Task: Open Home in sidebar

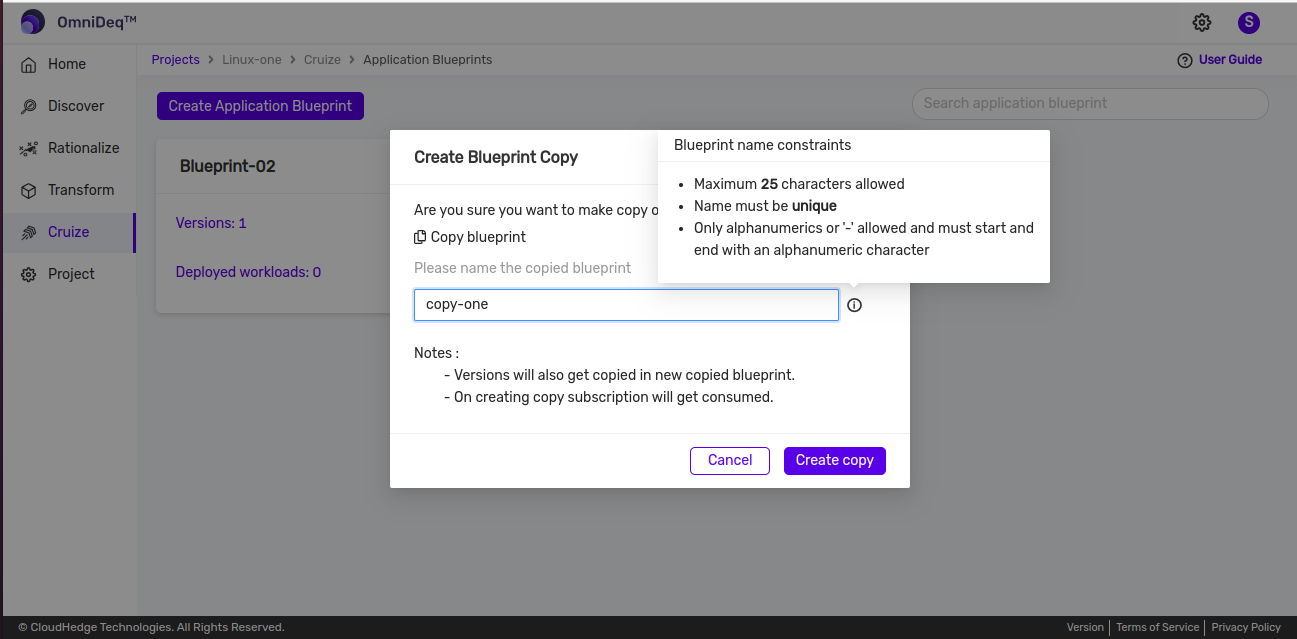Action: pyautogui.click(x=68, y=64)
